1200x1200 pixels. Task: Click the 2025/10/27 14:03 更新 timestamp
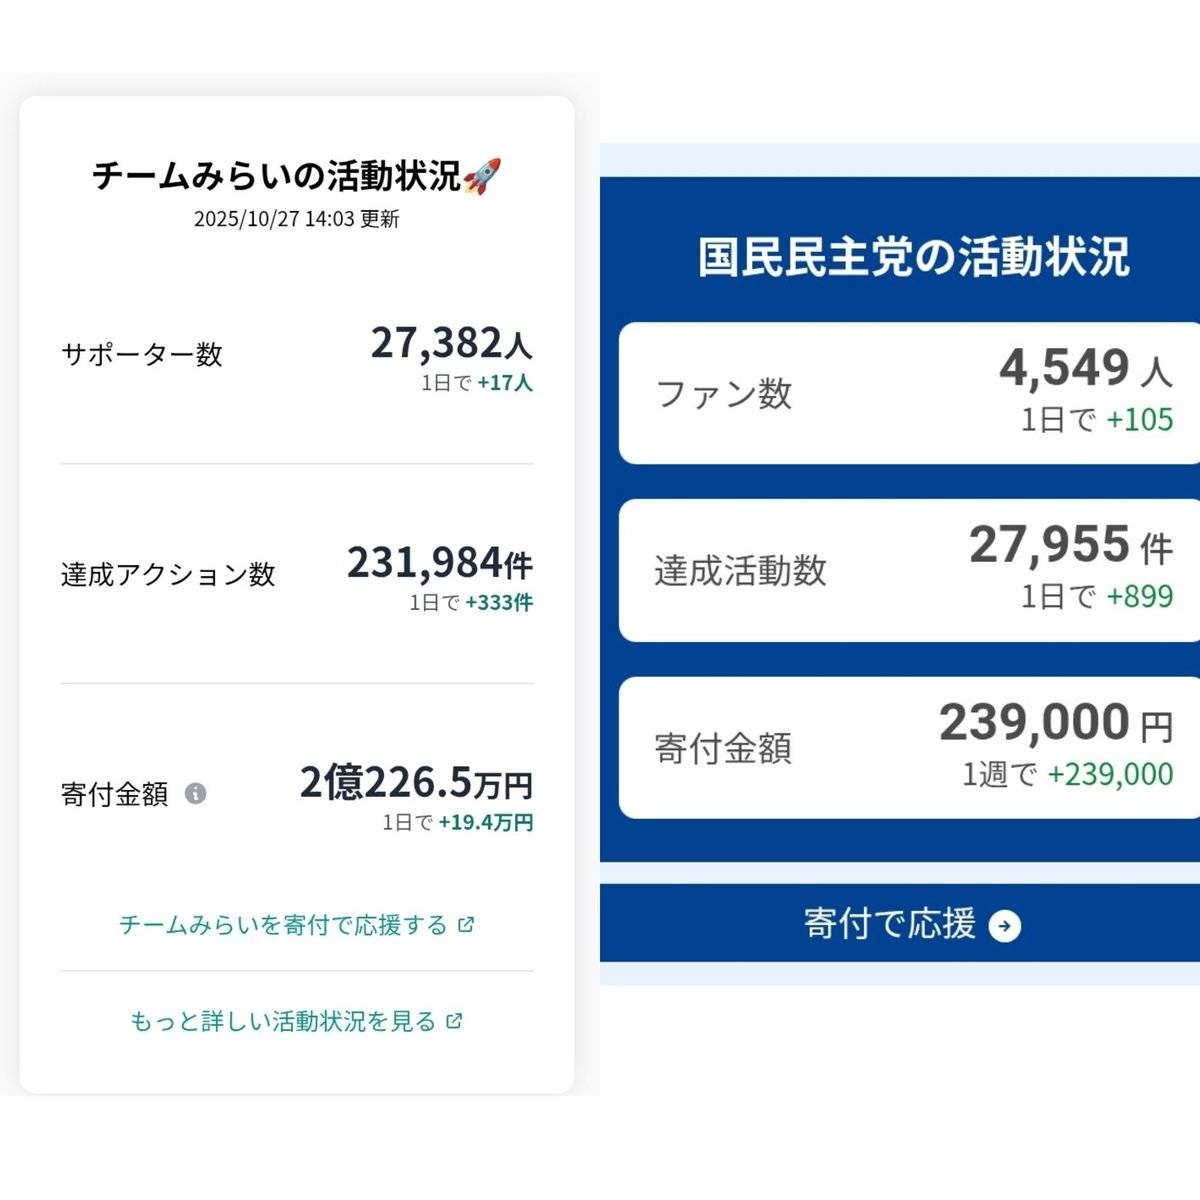click(x=297, y=219)
